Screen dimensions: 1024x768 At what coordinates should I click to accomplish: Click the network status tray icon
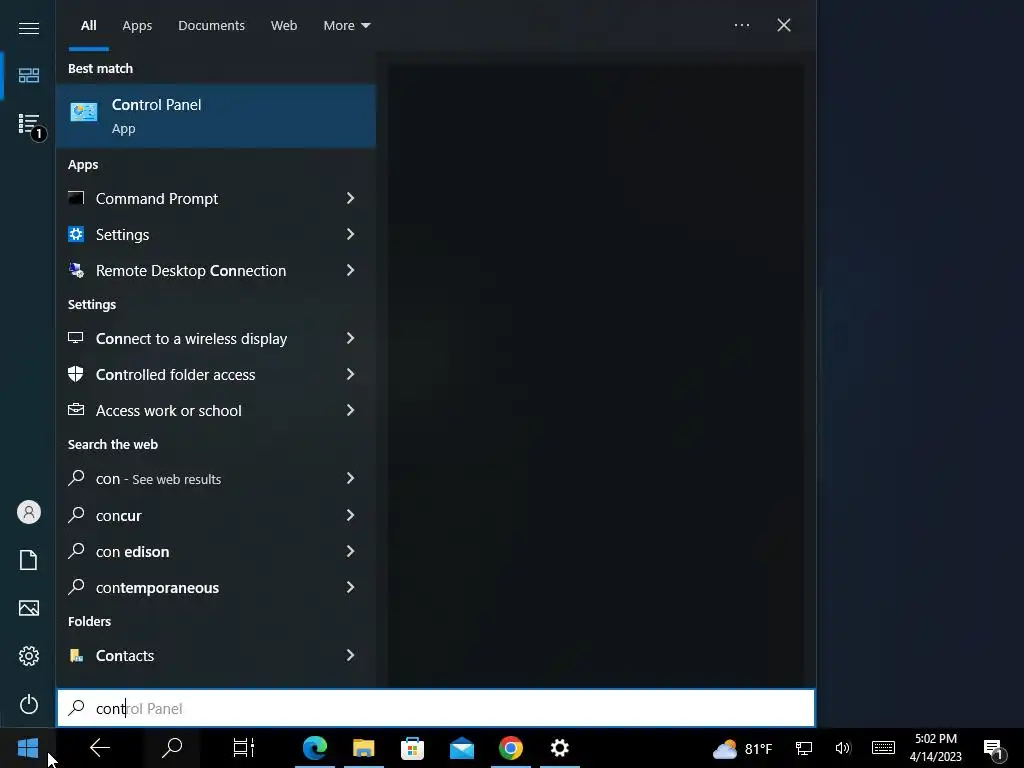coord(804,748)
